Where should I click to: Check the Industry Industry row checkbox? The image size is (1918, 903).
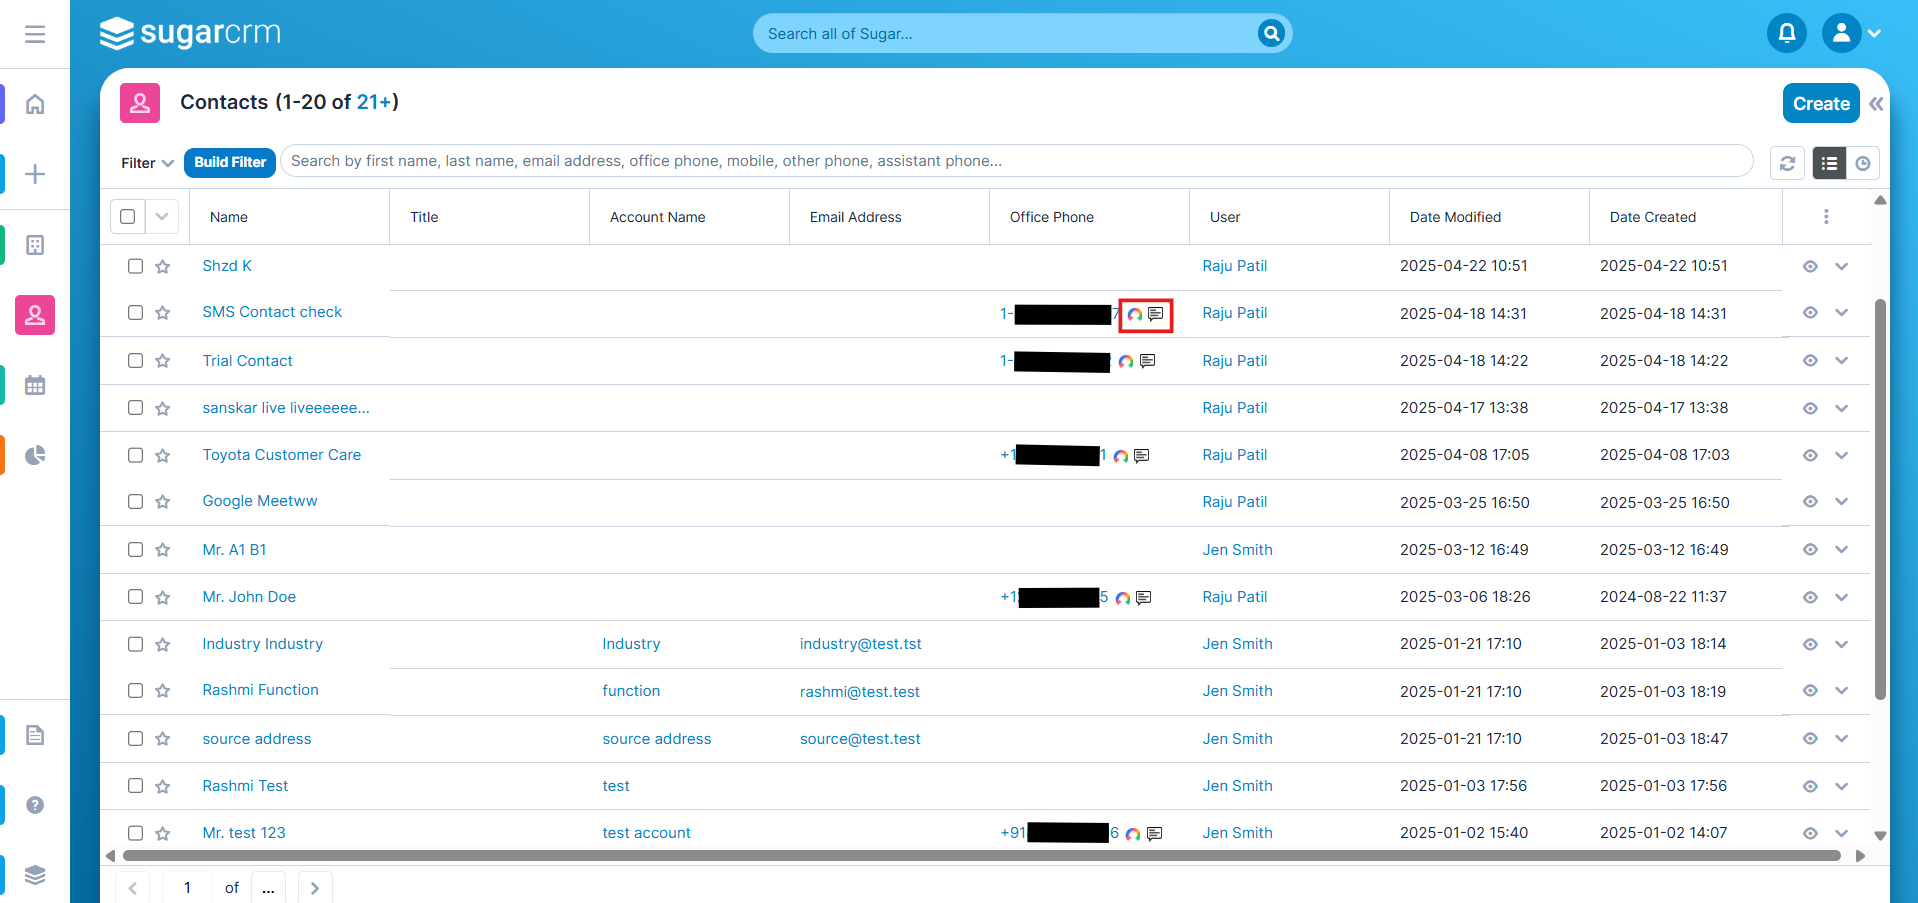[136, 644]
